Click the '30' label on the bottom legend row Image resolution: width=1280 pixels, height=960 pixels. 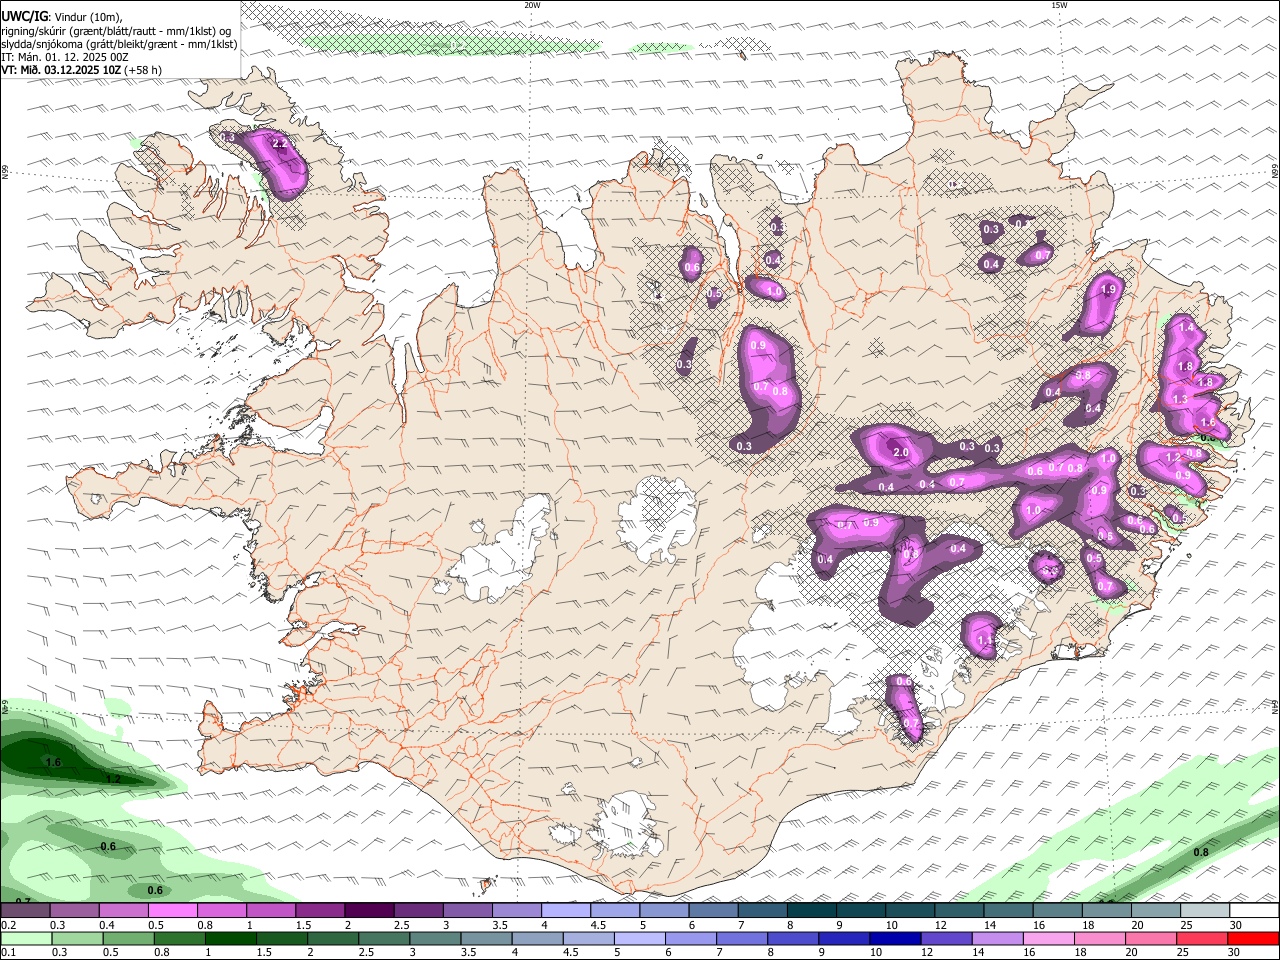click(1235, 952)
